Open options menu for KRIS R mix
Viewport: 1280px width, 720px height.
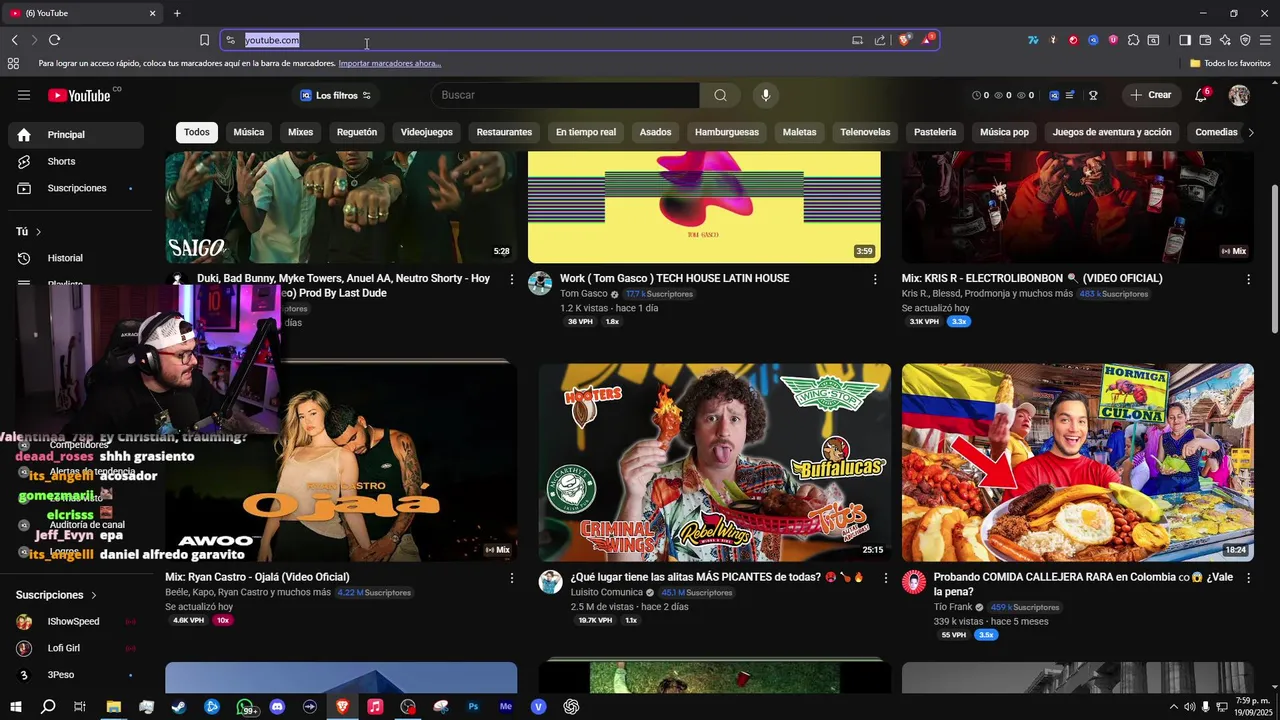click(x=1248, y=279)
